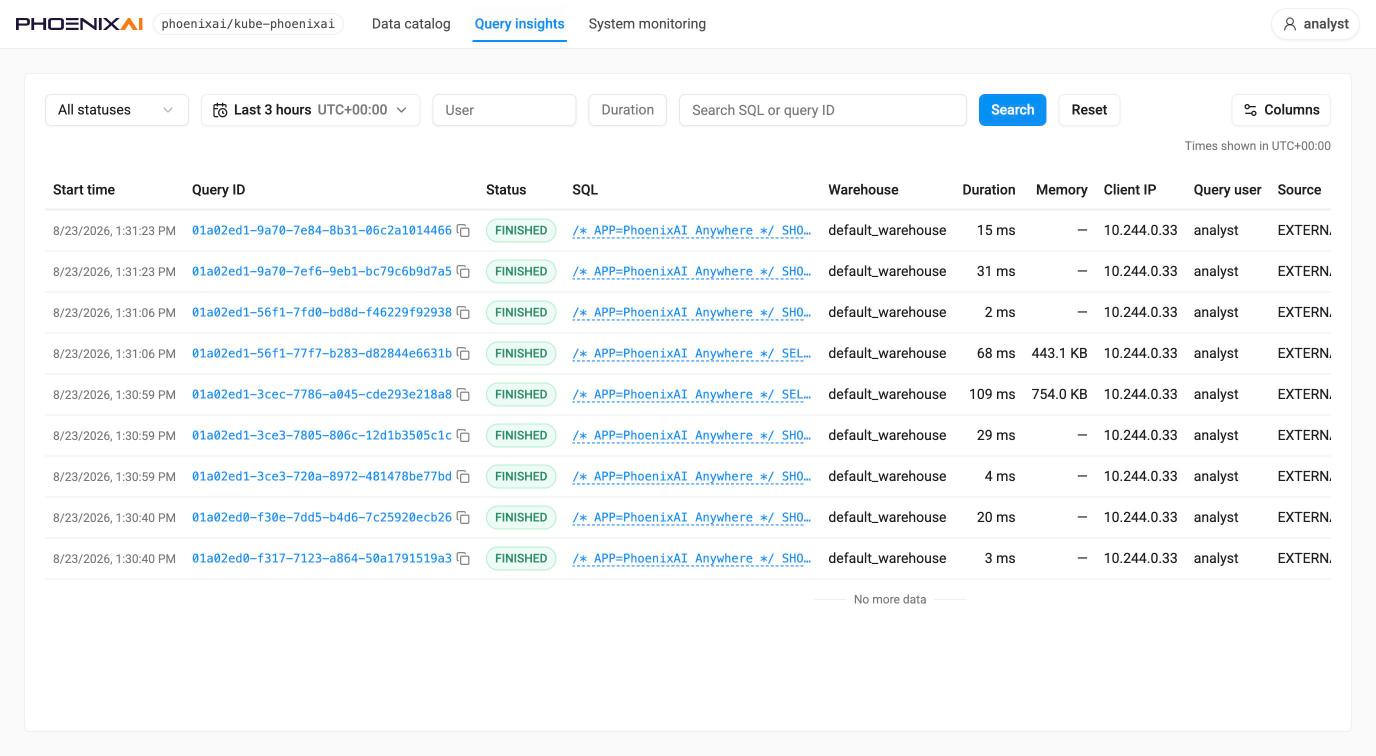Click the SQL column header

tap(585, 190)
